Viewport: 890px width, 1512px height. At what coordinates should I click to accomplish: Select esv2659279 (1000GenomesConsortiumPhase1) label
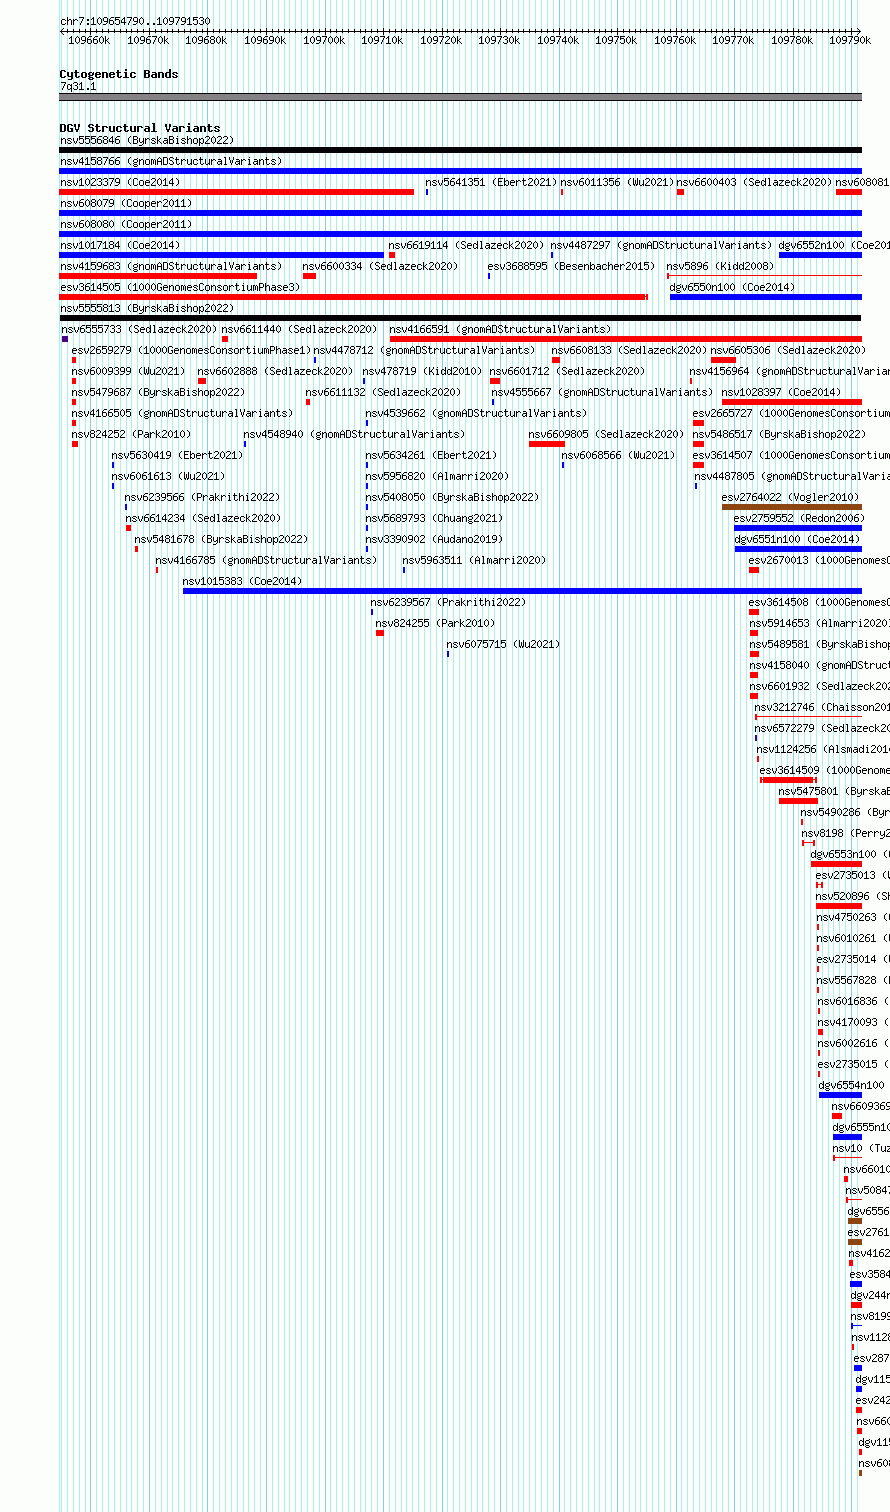[191, 350]
